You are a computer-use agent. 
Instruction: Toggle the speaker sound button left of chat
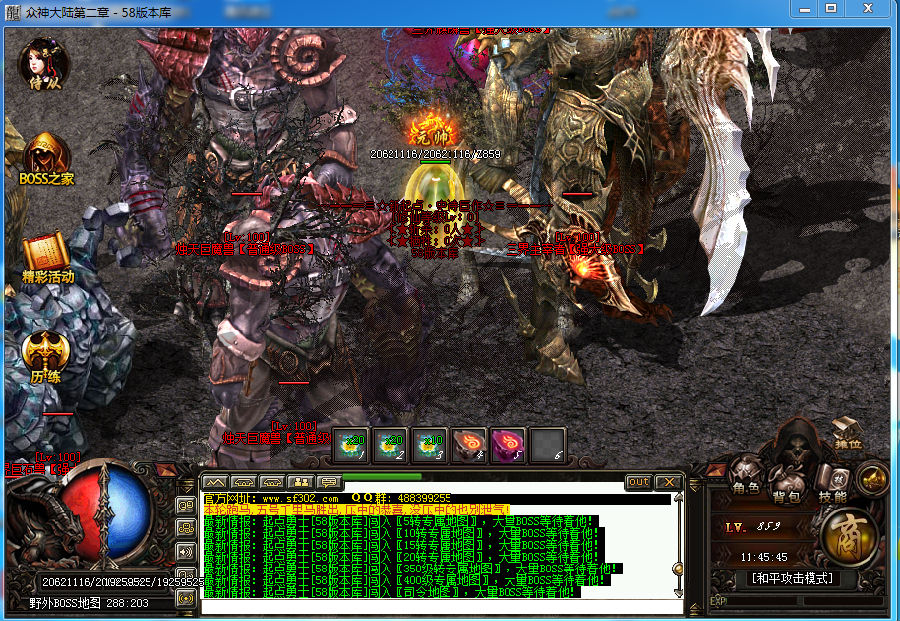[185, 552]
